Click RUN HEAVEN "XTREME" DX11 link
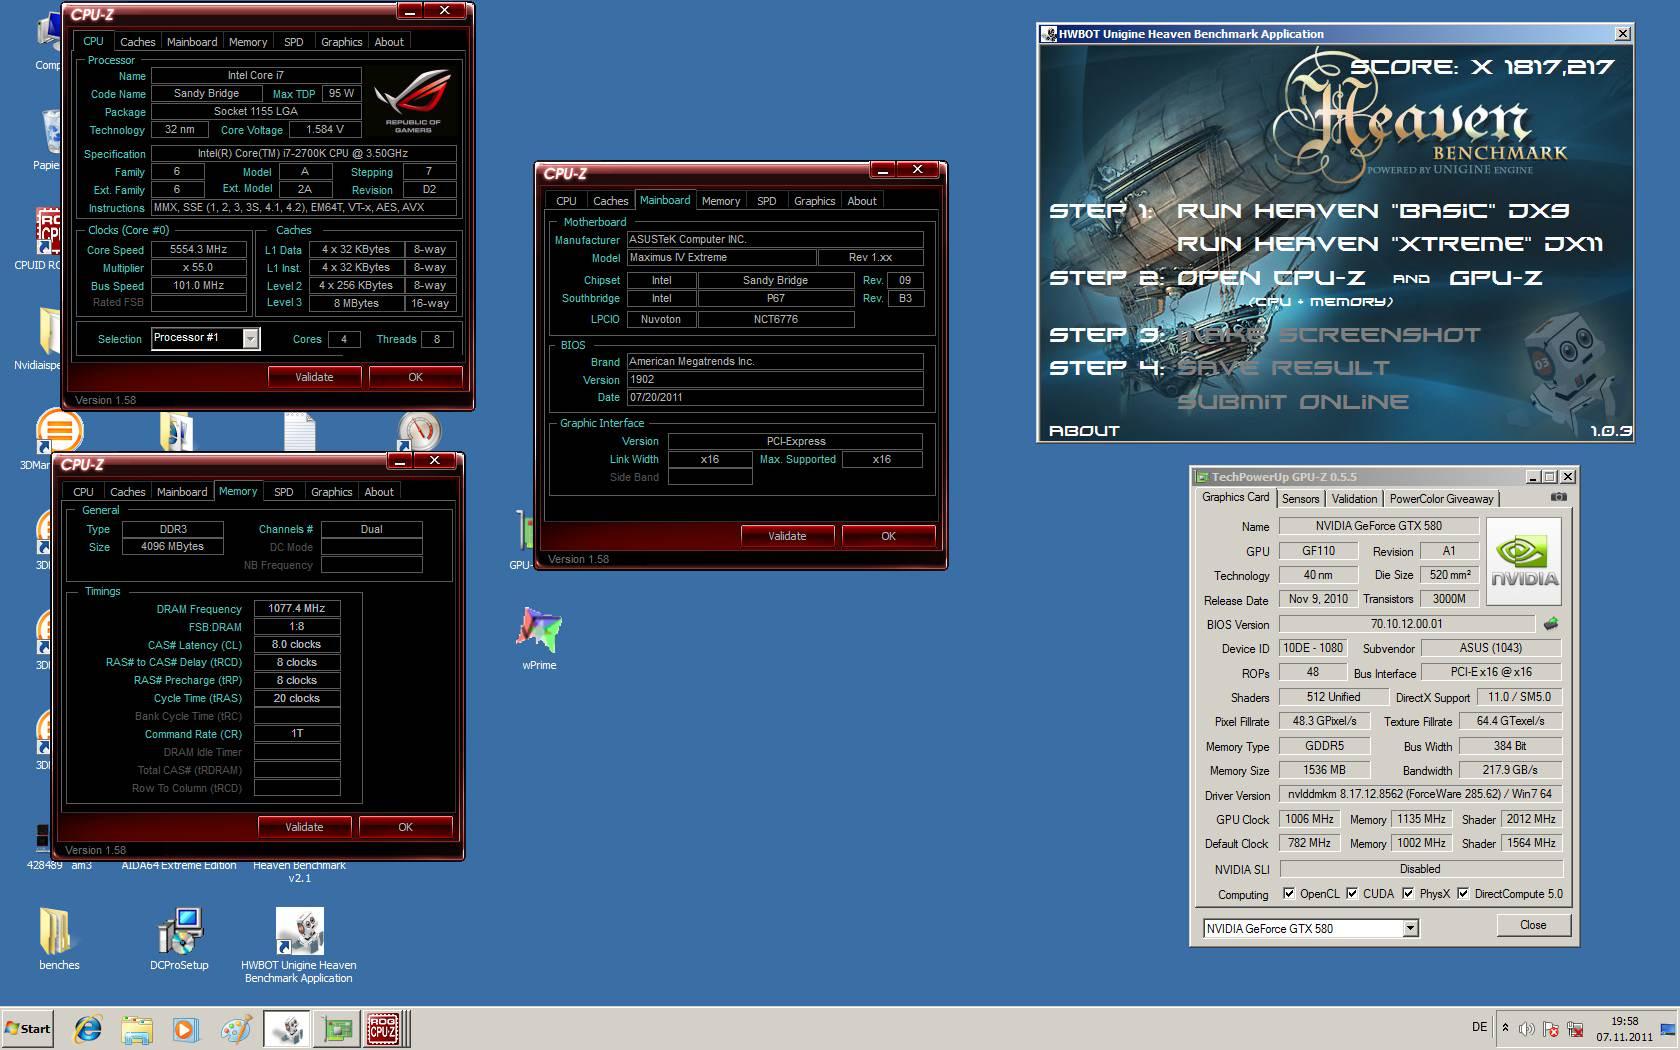Viewport: 1680px width, 1050px height. 1389,244
